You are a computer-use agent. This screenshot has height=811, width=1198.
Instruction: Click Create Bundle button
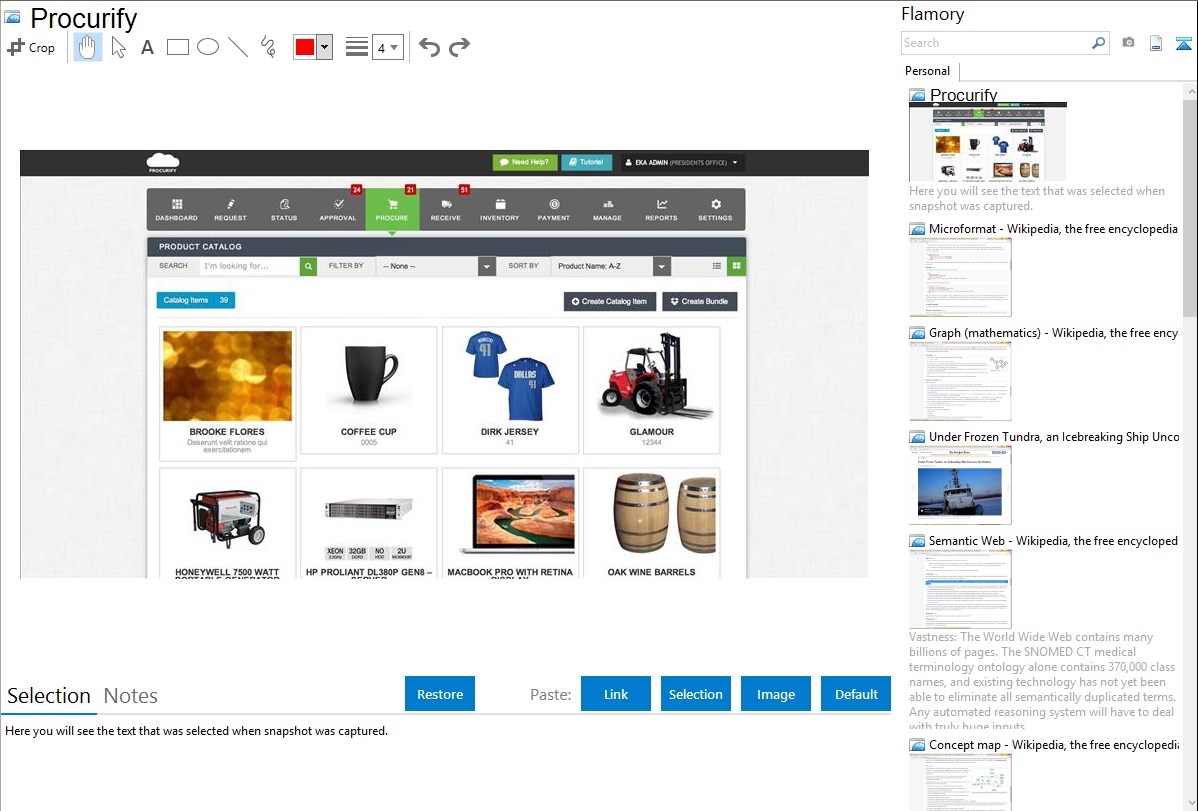pos(700,301)
